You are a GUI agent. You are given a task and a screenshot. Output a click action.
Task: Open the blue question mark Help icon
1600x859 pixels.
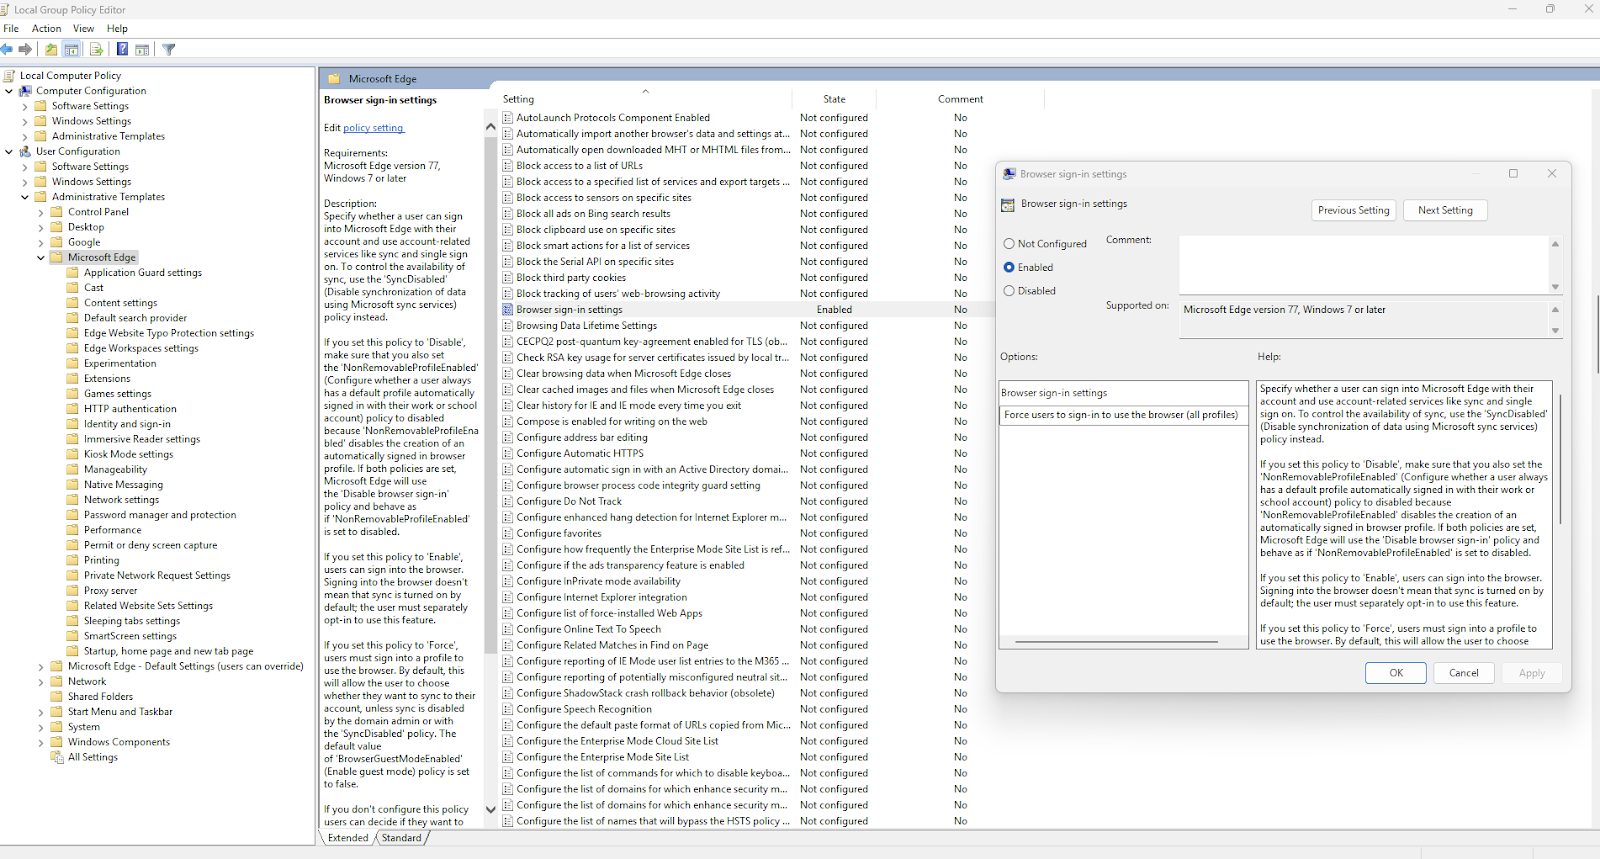click(122, 49)
